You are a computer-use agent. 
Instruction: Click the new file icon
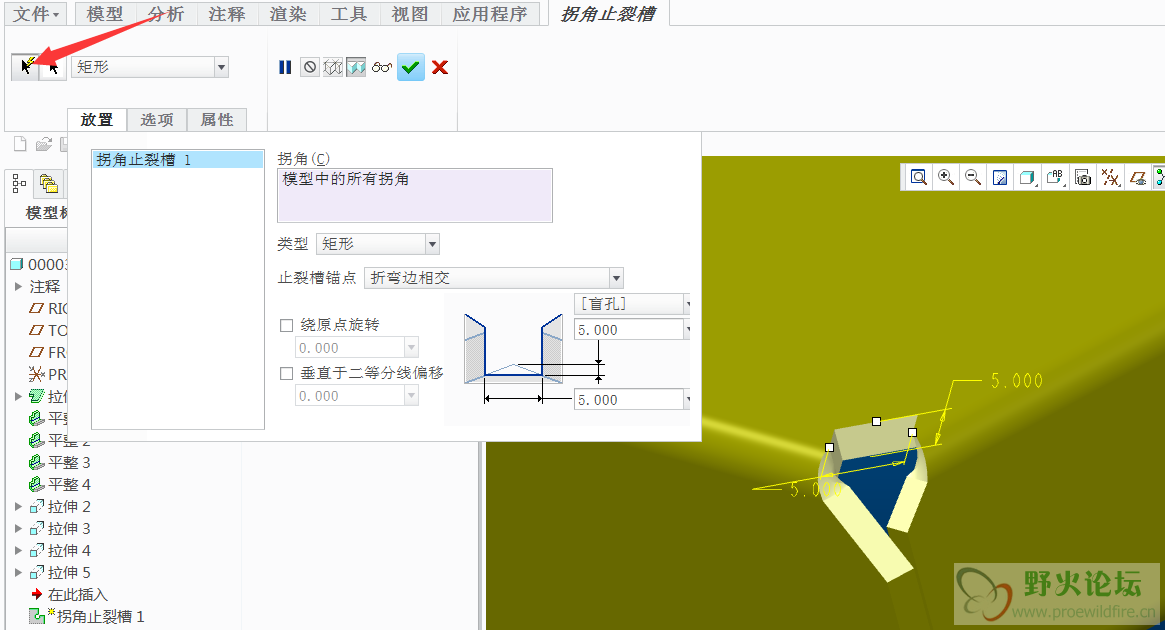pyautogui.click(x=20, y=144)
